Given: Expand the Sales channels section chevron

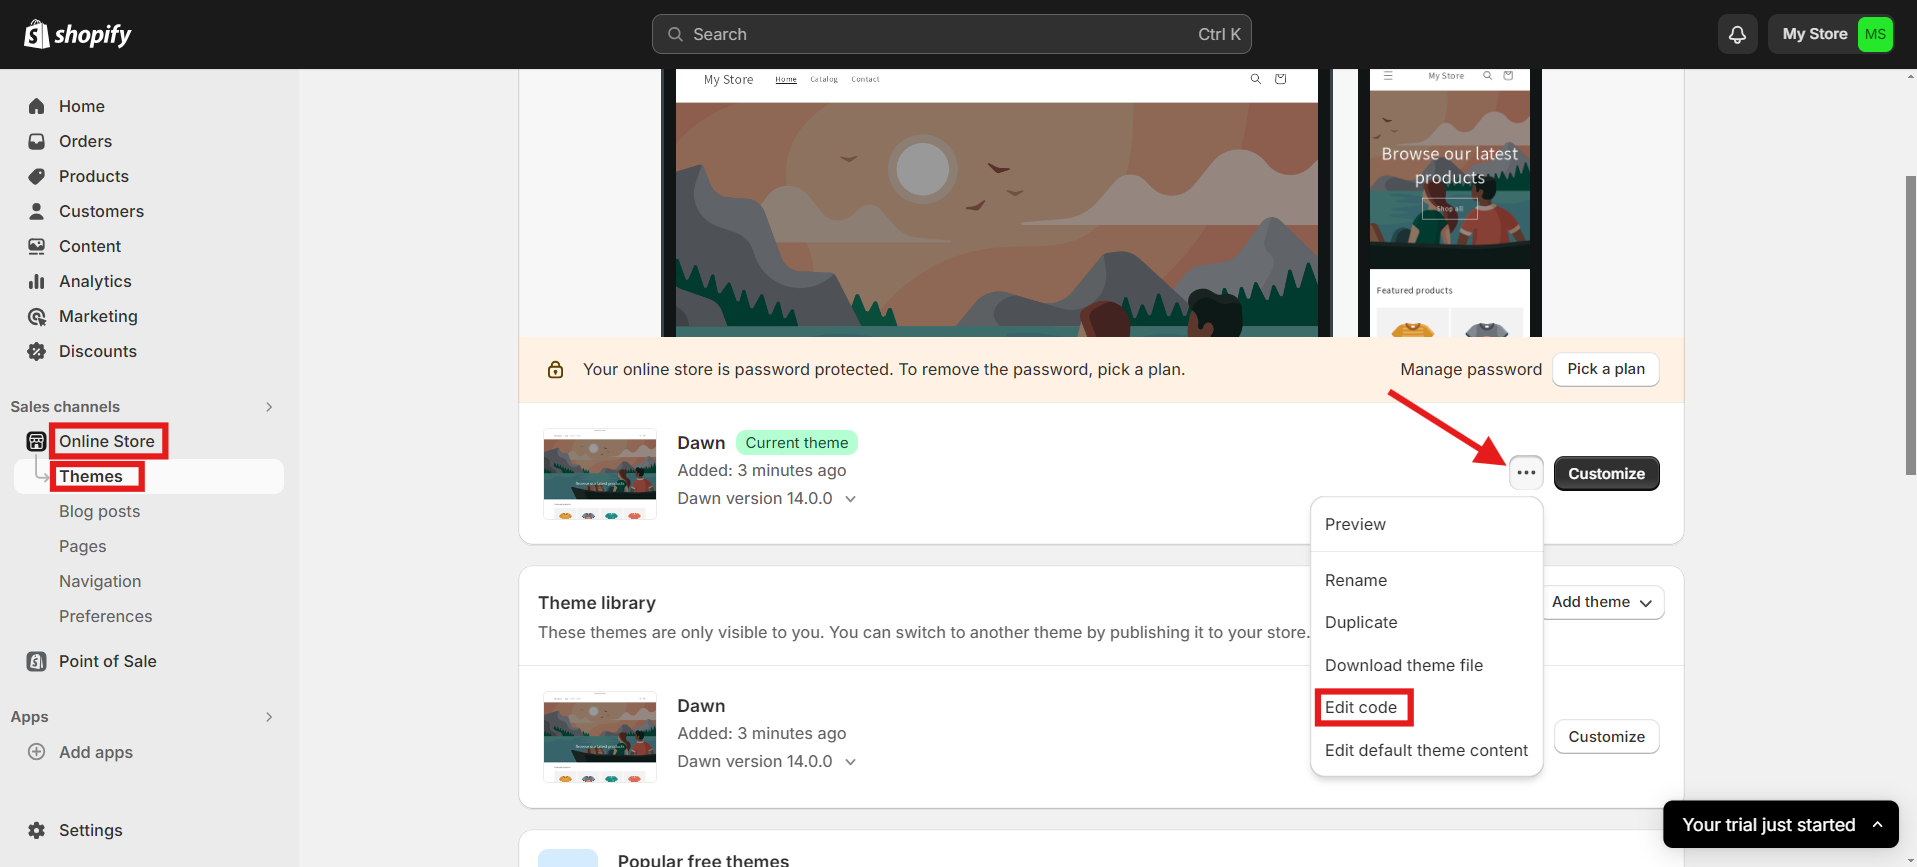Looking at the screenshot, I should click(269, 407).
